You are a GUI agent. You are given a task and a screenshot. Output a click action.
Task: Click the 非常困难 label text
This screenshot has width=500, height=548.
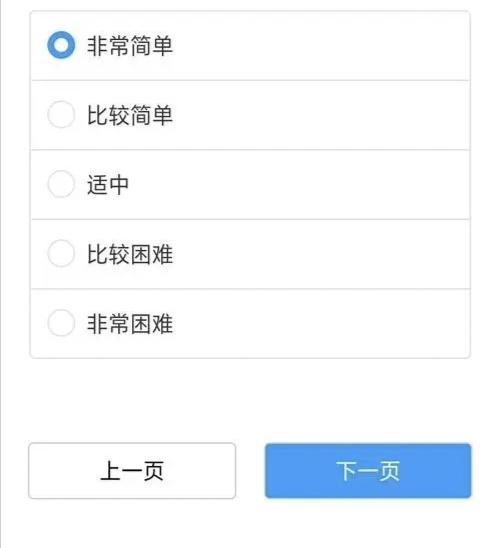pos(130,324)
